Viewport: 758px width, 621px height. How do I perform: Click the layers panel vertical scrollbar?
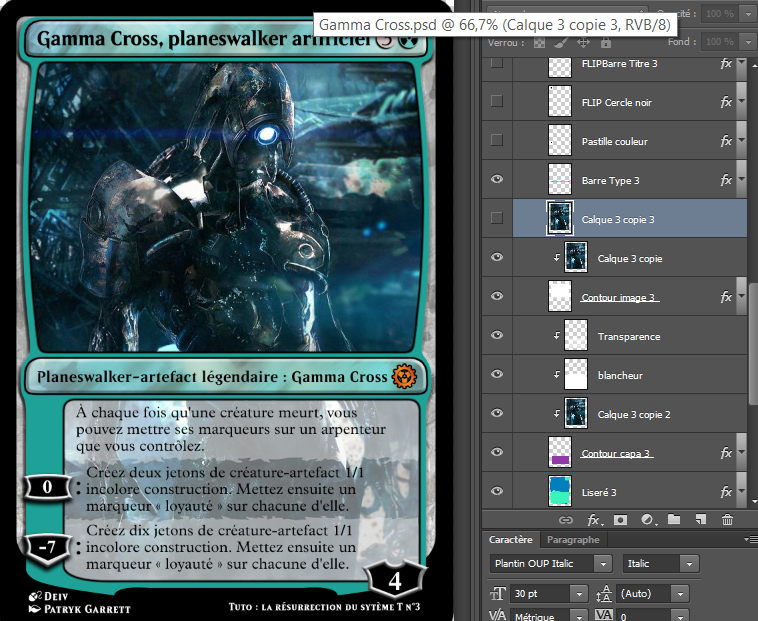pyautogui.click(x=753, y=343)
